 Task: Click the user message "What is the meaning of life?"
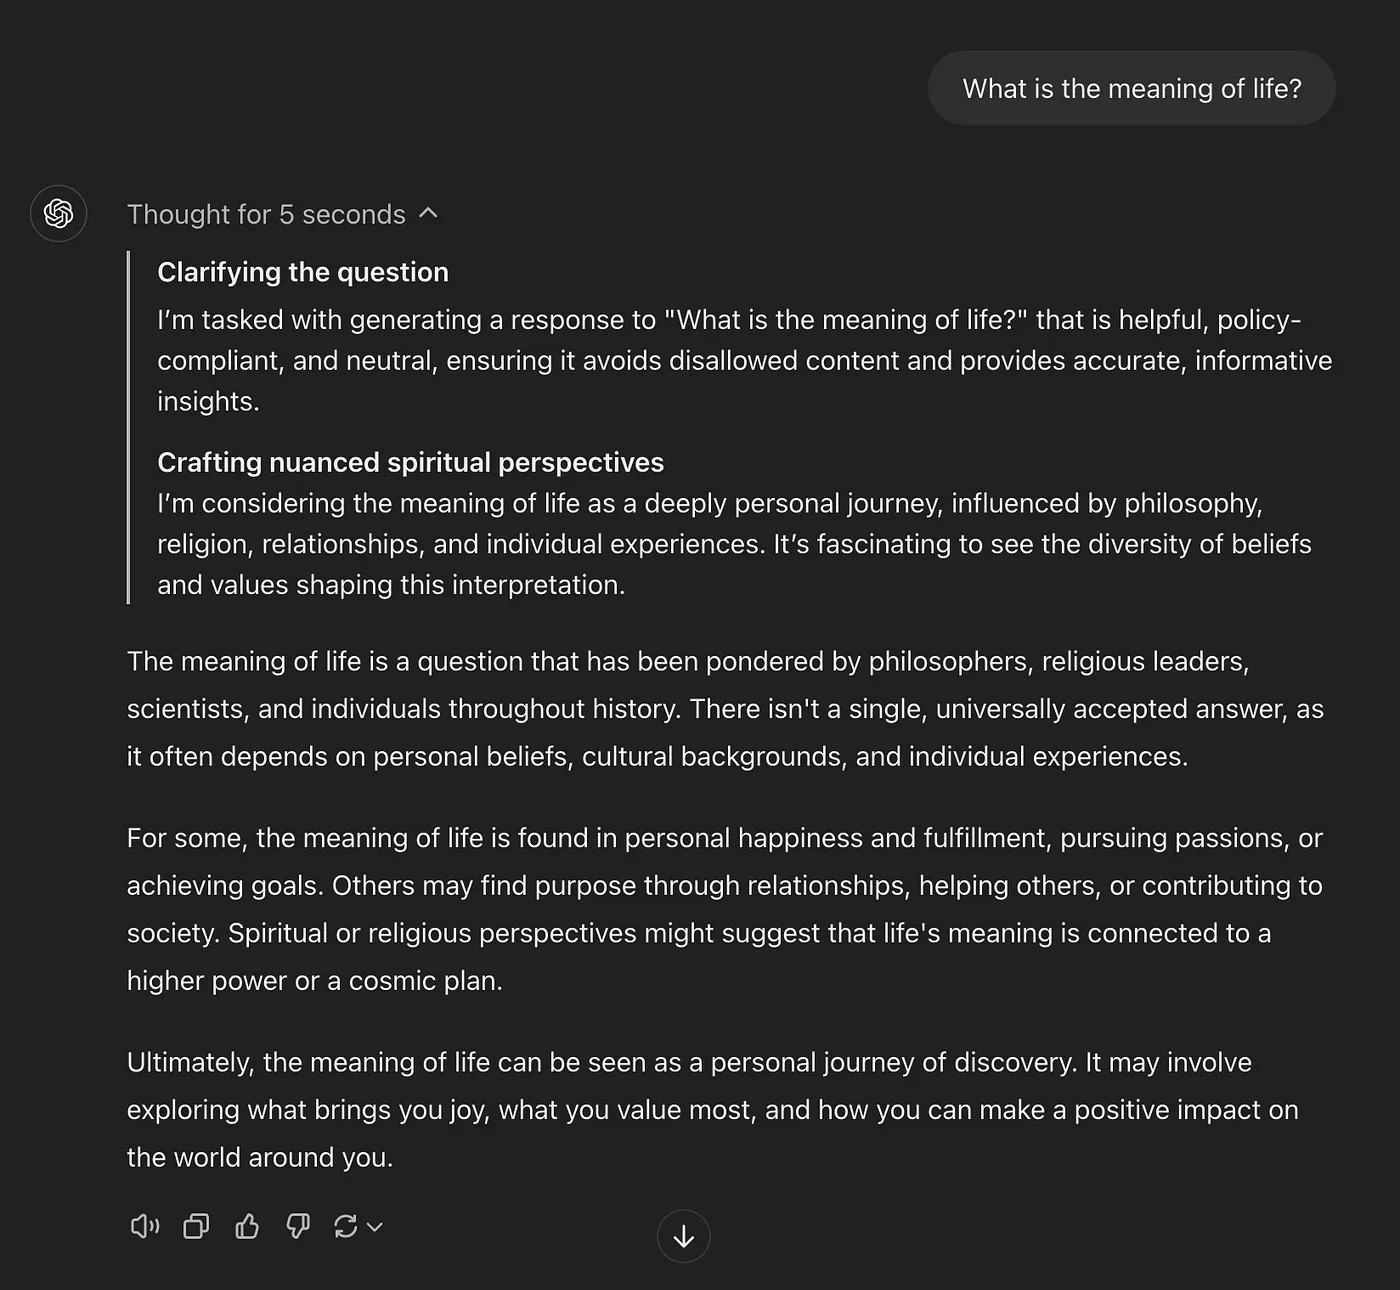click(1132, 88)
